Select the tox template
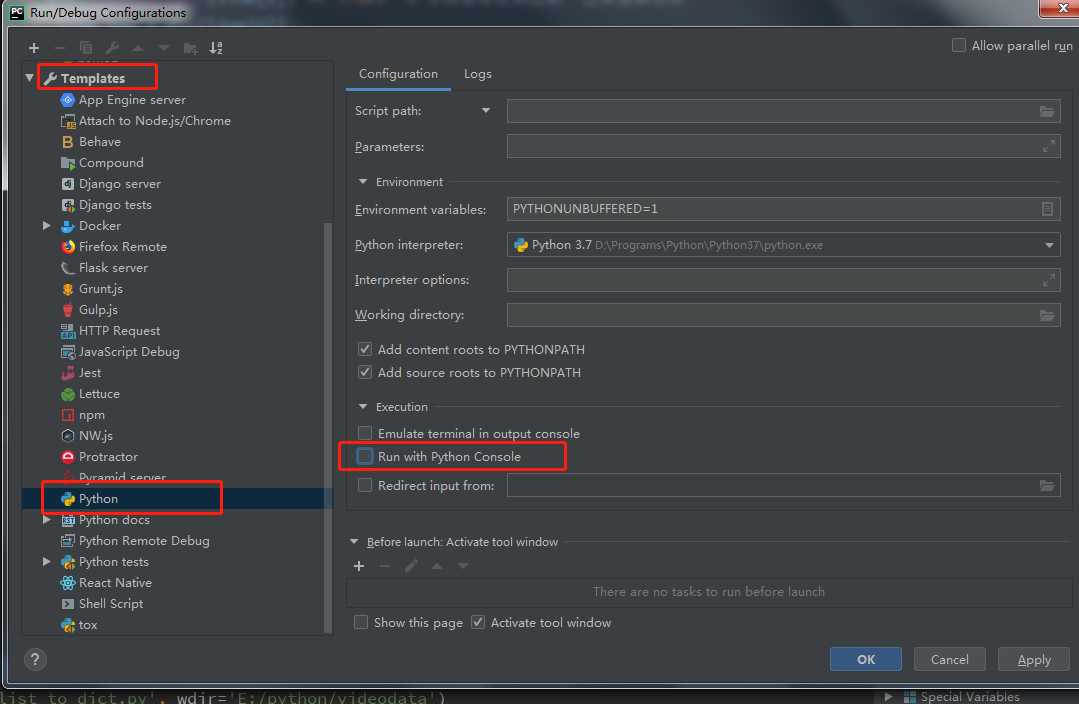Screen dimensions: 1079x704 [x=79, y=625]
